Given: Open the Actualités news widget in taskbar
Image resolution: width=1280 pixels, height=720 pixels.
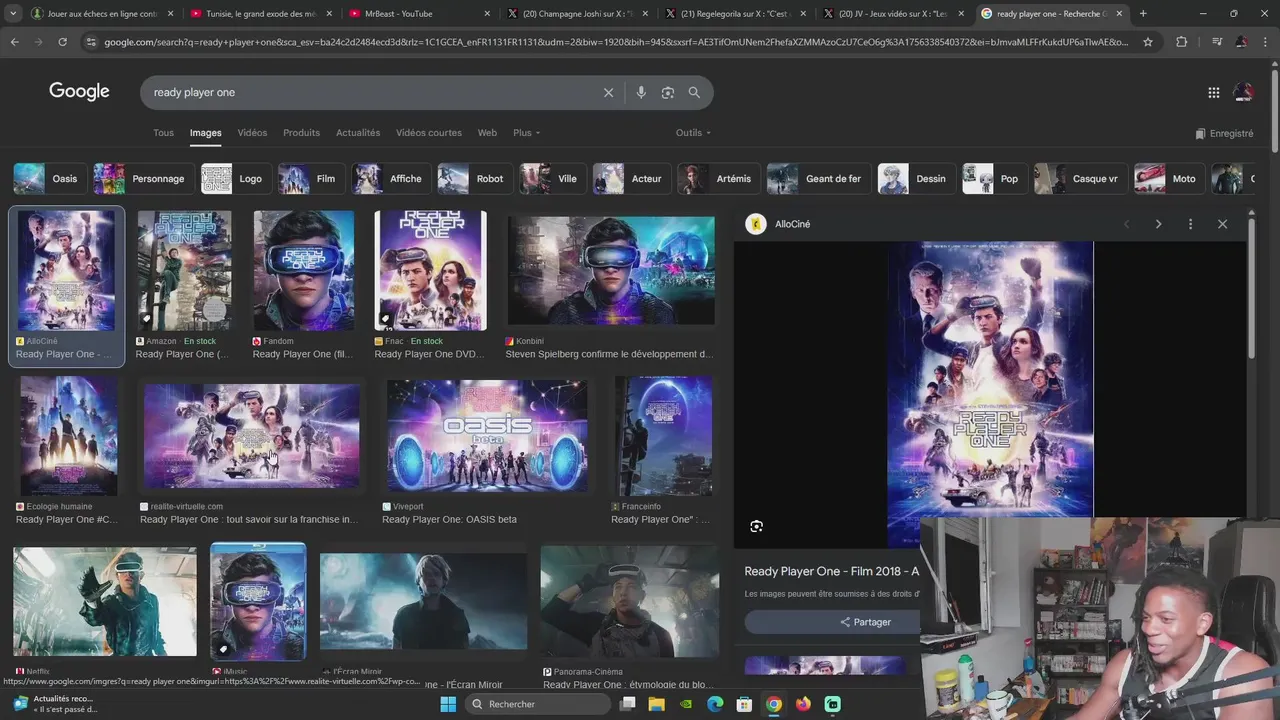Looking at the screenshot, I should pyautogui.click(x=55, y=704).
